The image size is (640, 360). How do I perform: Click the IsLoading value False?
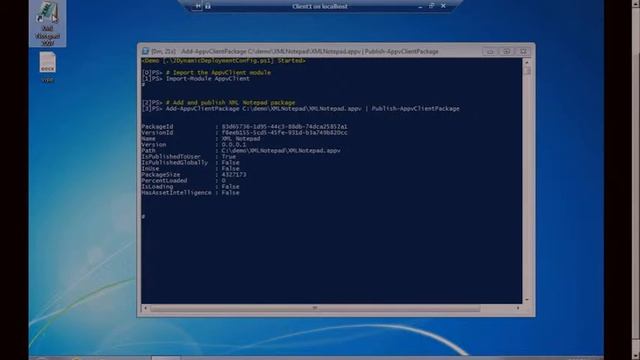231,187
